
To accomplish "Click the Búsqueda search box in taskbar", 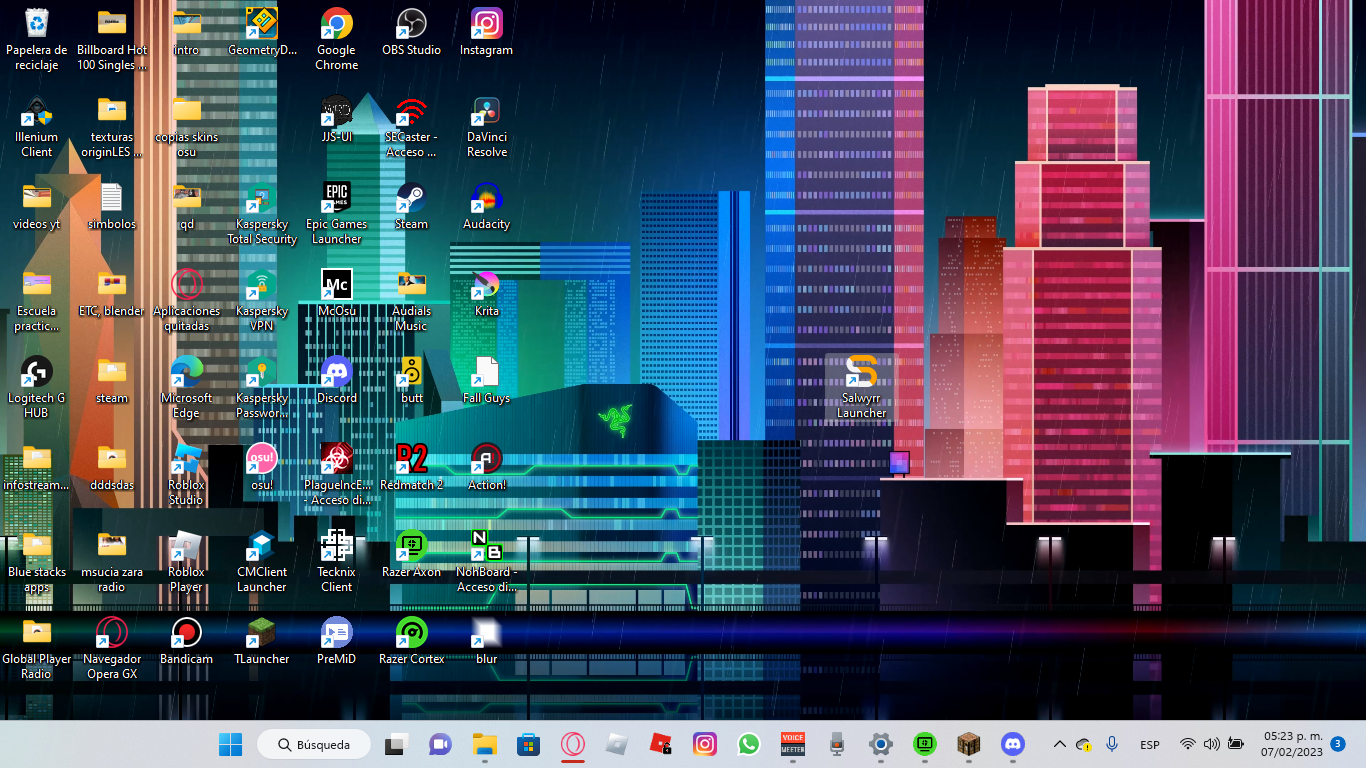I will (314, 744).
